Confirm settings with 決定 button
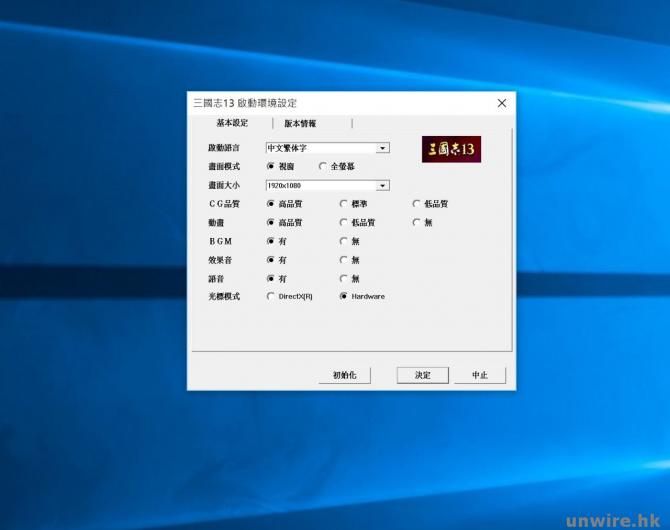 [423, 375]
